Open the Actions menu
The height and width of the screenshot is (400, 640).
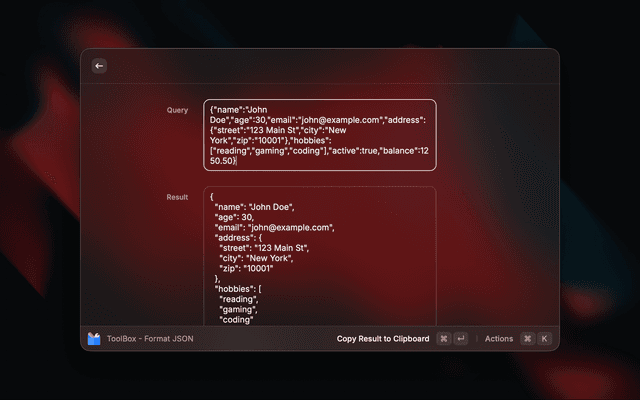point(499,339)
